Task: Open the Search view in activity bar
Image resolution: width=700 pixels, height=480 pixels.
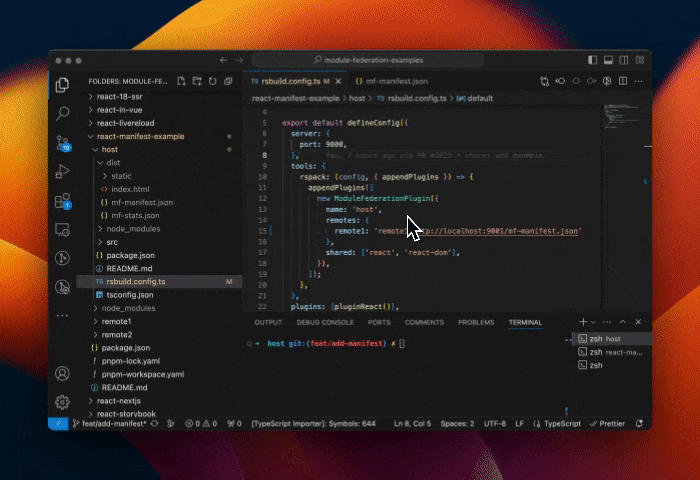Action: pyautogui.click(x=63, y=113)
